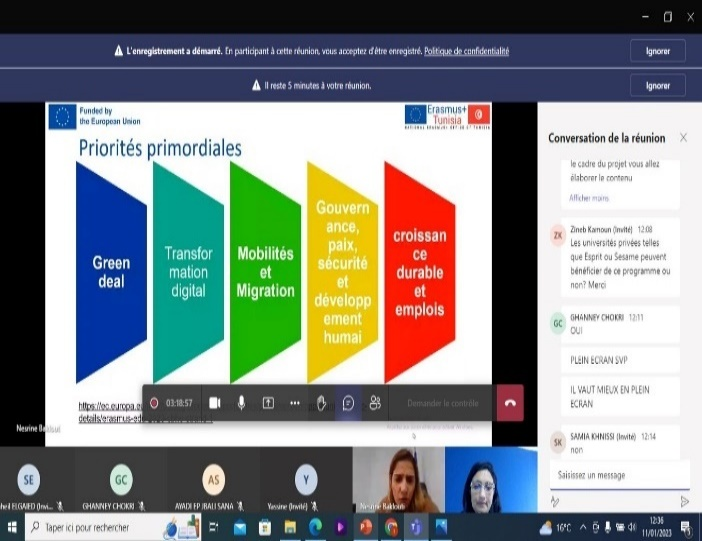This screenshot has width=702, height=541.
Task: Open File Explorer from the taskbar
Action: (290, 528)
